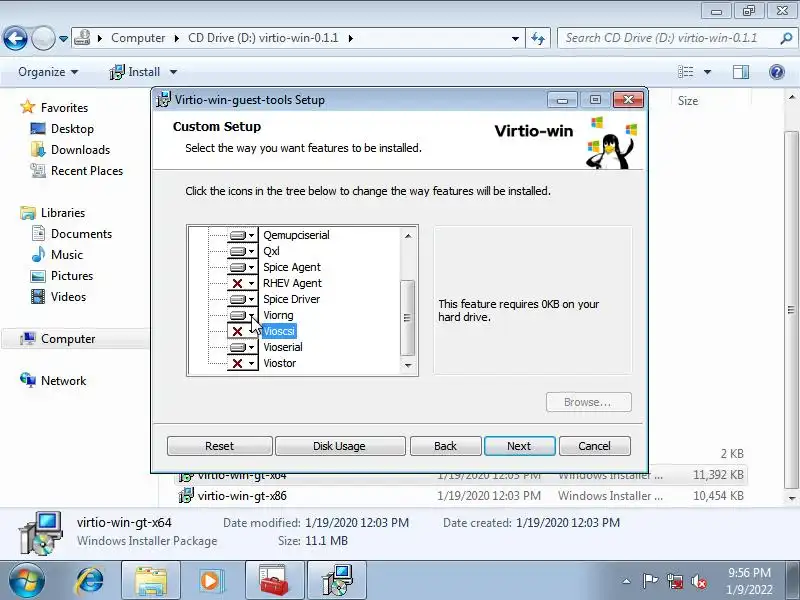Open the view options dropdown arrow
The image size is (800, 600).
(x=708, y=72)
